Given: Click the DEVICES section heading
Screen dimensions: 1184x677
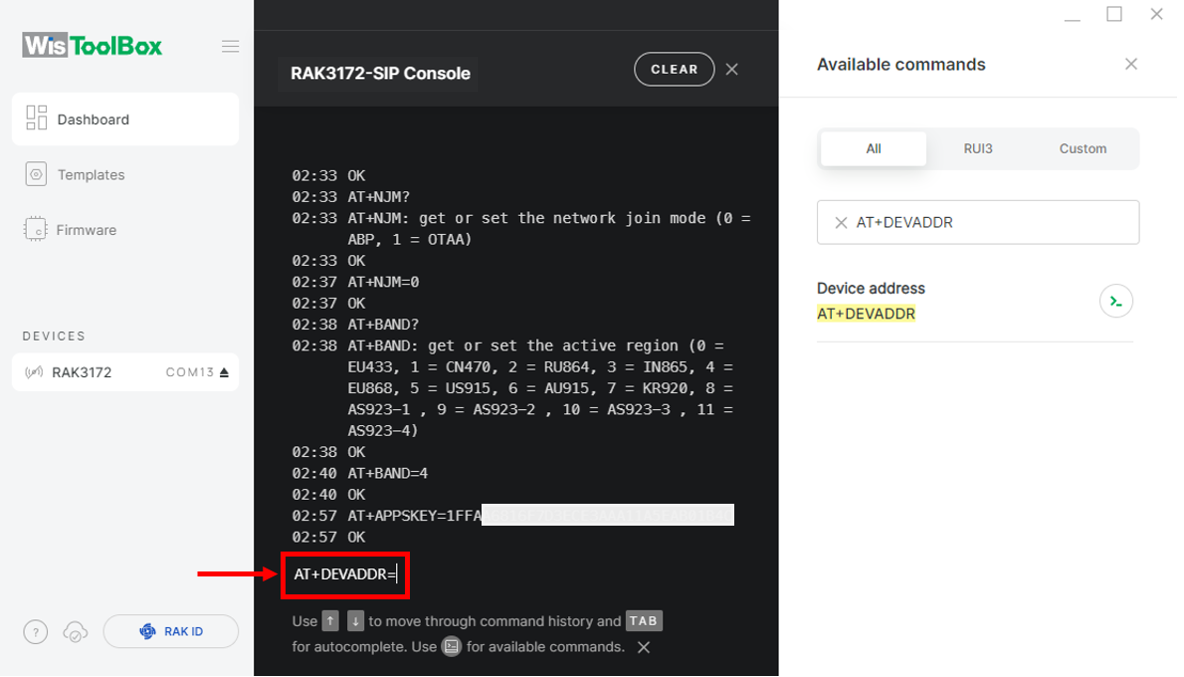Looking at the screenshot, I should coord(54,336).
